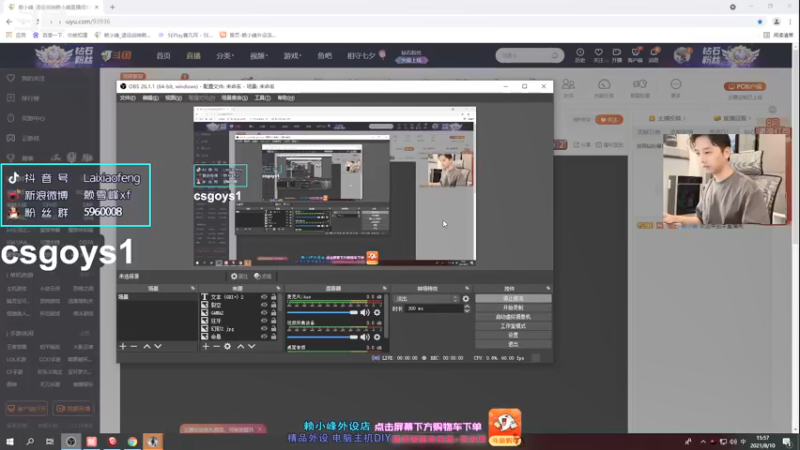Open the Windows Start menu
The width and height of the screenshot is (800, 450).
pyautogui.click(x=10, y=441)
